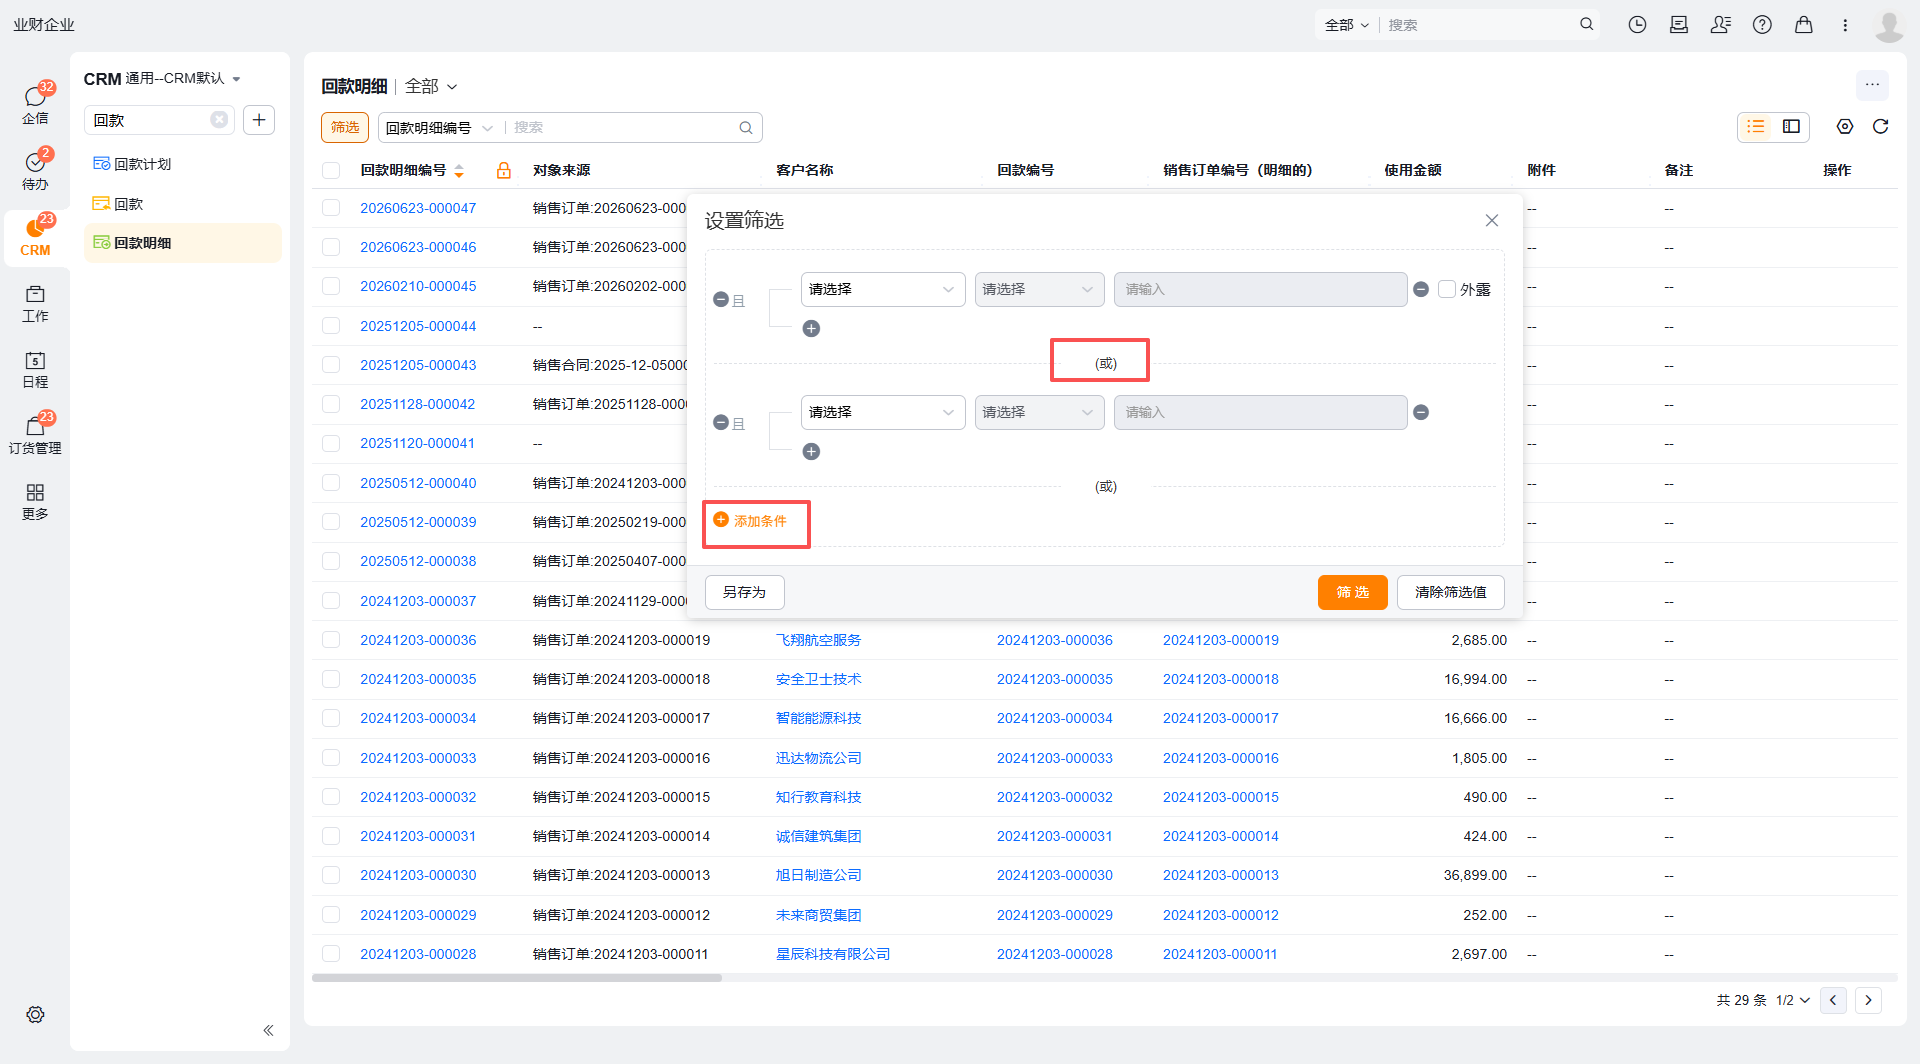Remove the first filter condition row

(x=1421, y=289)
